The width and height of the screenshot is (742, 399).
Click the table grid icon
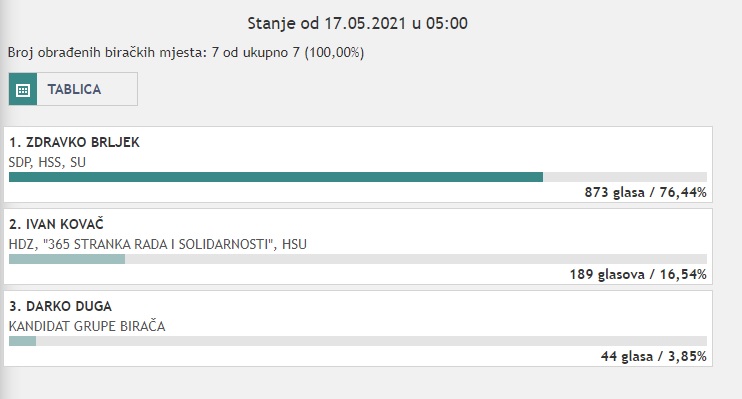23,89
